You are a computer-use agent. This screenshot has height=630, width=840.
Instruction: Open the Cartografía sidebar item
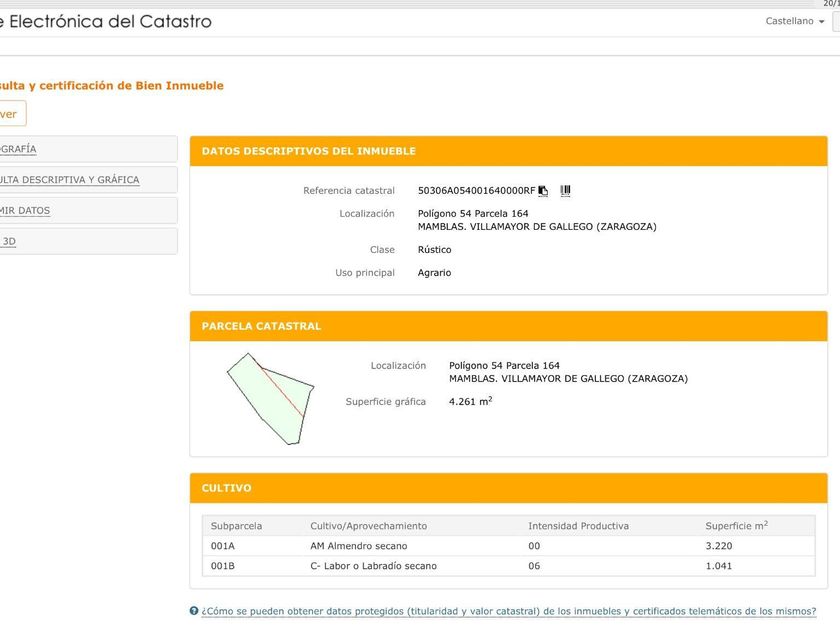(18, 149)
